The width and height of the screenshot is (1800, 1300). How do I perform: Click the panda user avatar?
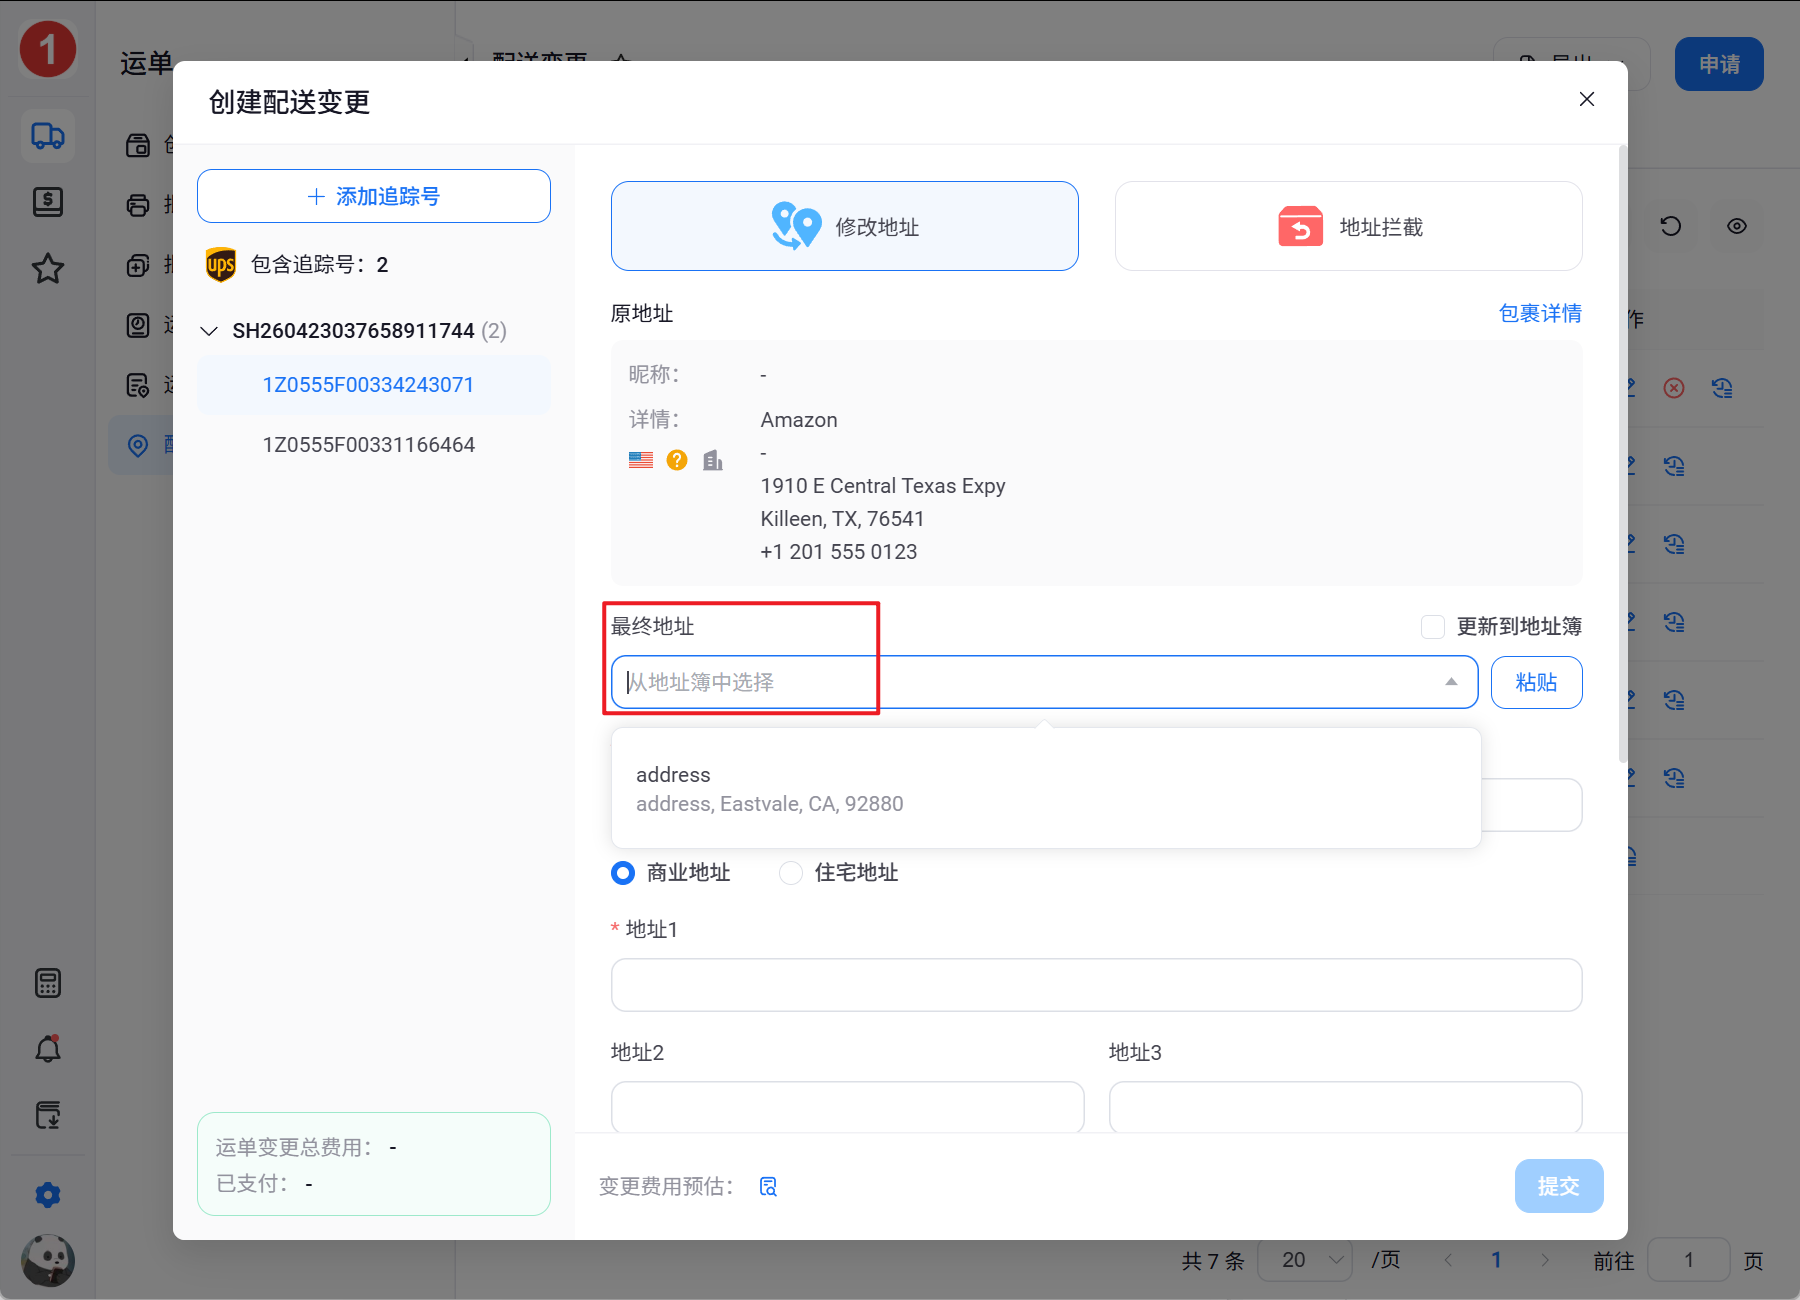click(x=48, y=1260)
